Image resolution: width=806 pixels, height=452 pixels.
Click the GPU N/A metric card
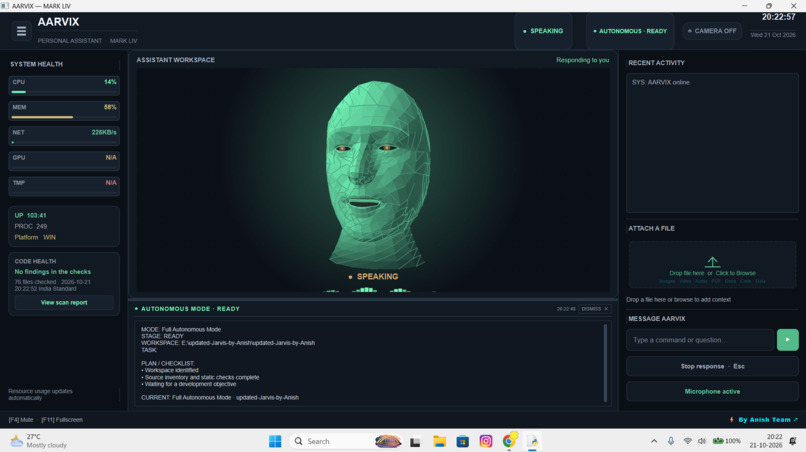click(x=64, y=161)
